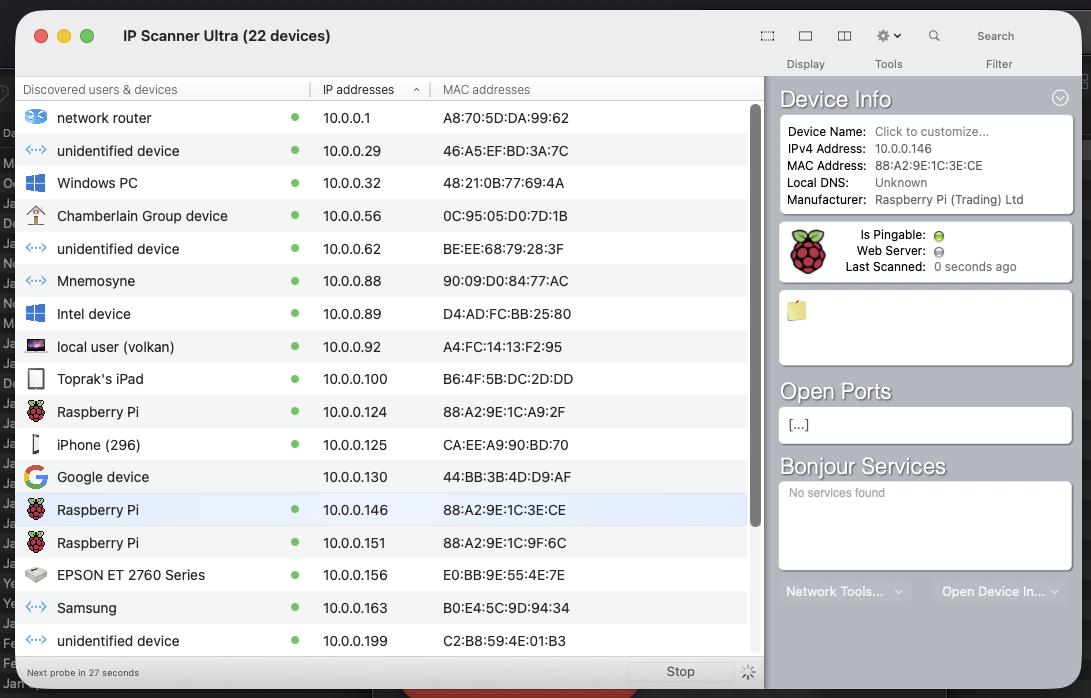The image size is (1091, 698).
Task: Click the Last Scanned 0 seconds ago value
Action: tap(975, 267)
